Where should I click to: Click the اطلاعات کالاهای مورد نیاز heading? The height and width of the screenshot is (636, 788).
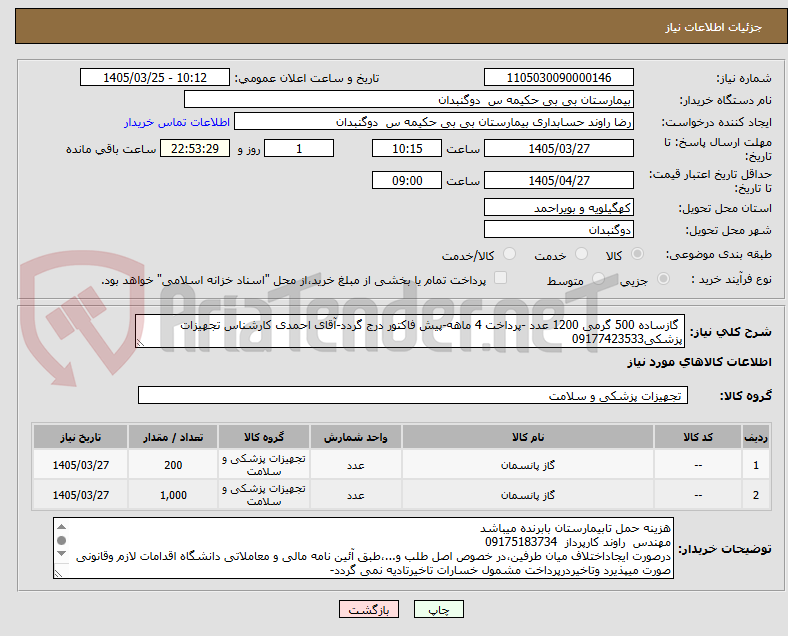pyautogui.click(x=699, y=362)
